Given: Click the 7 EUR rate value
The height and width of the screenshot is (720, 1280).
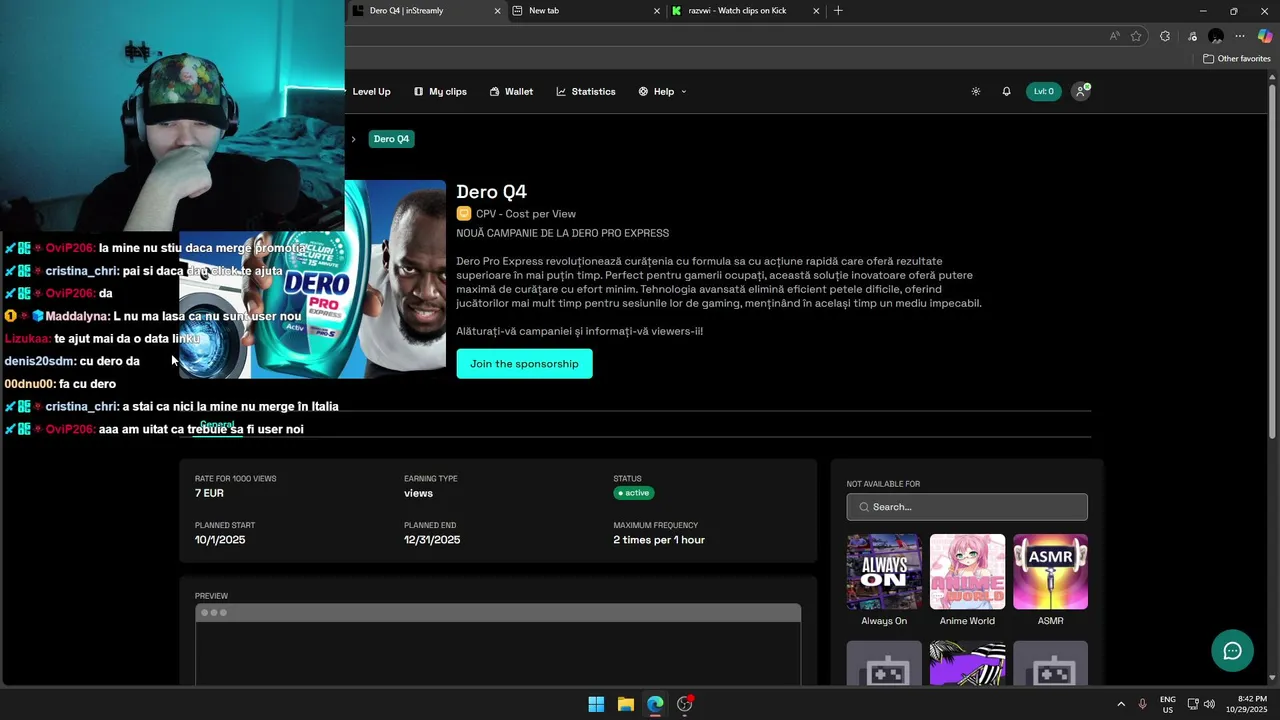Looking at the screenshot, I should click(x=209, y=493).
